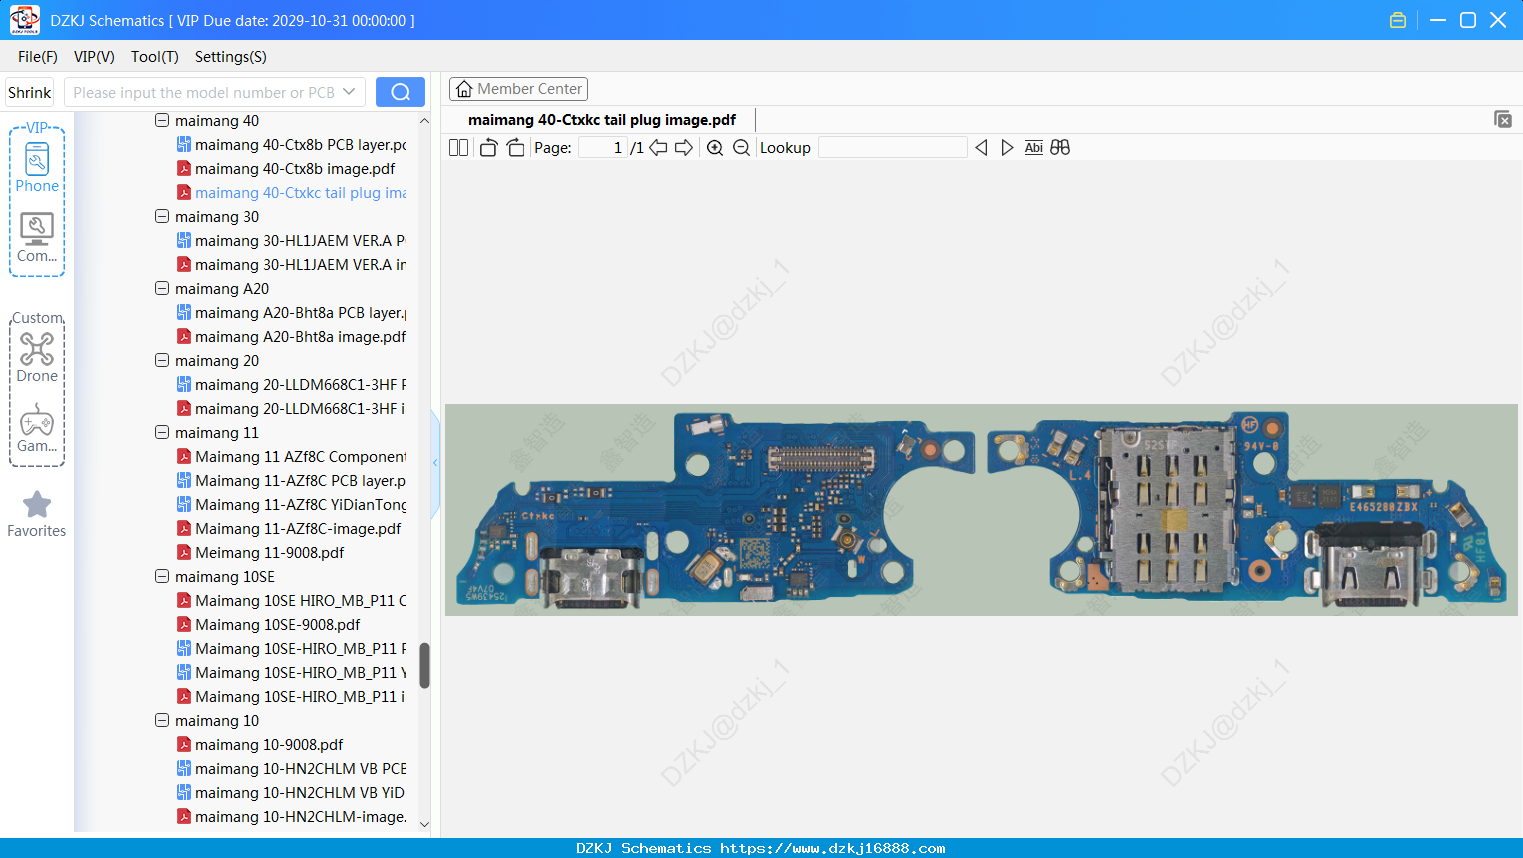Open the Computer category icon
The width and height of the screenshot is (1523, 858).
(37, 237)
